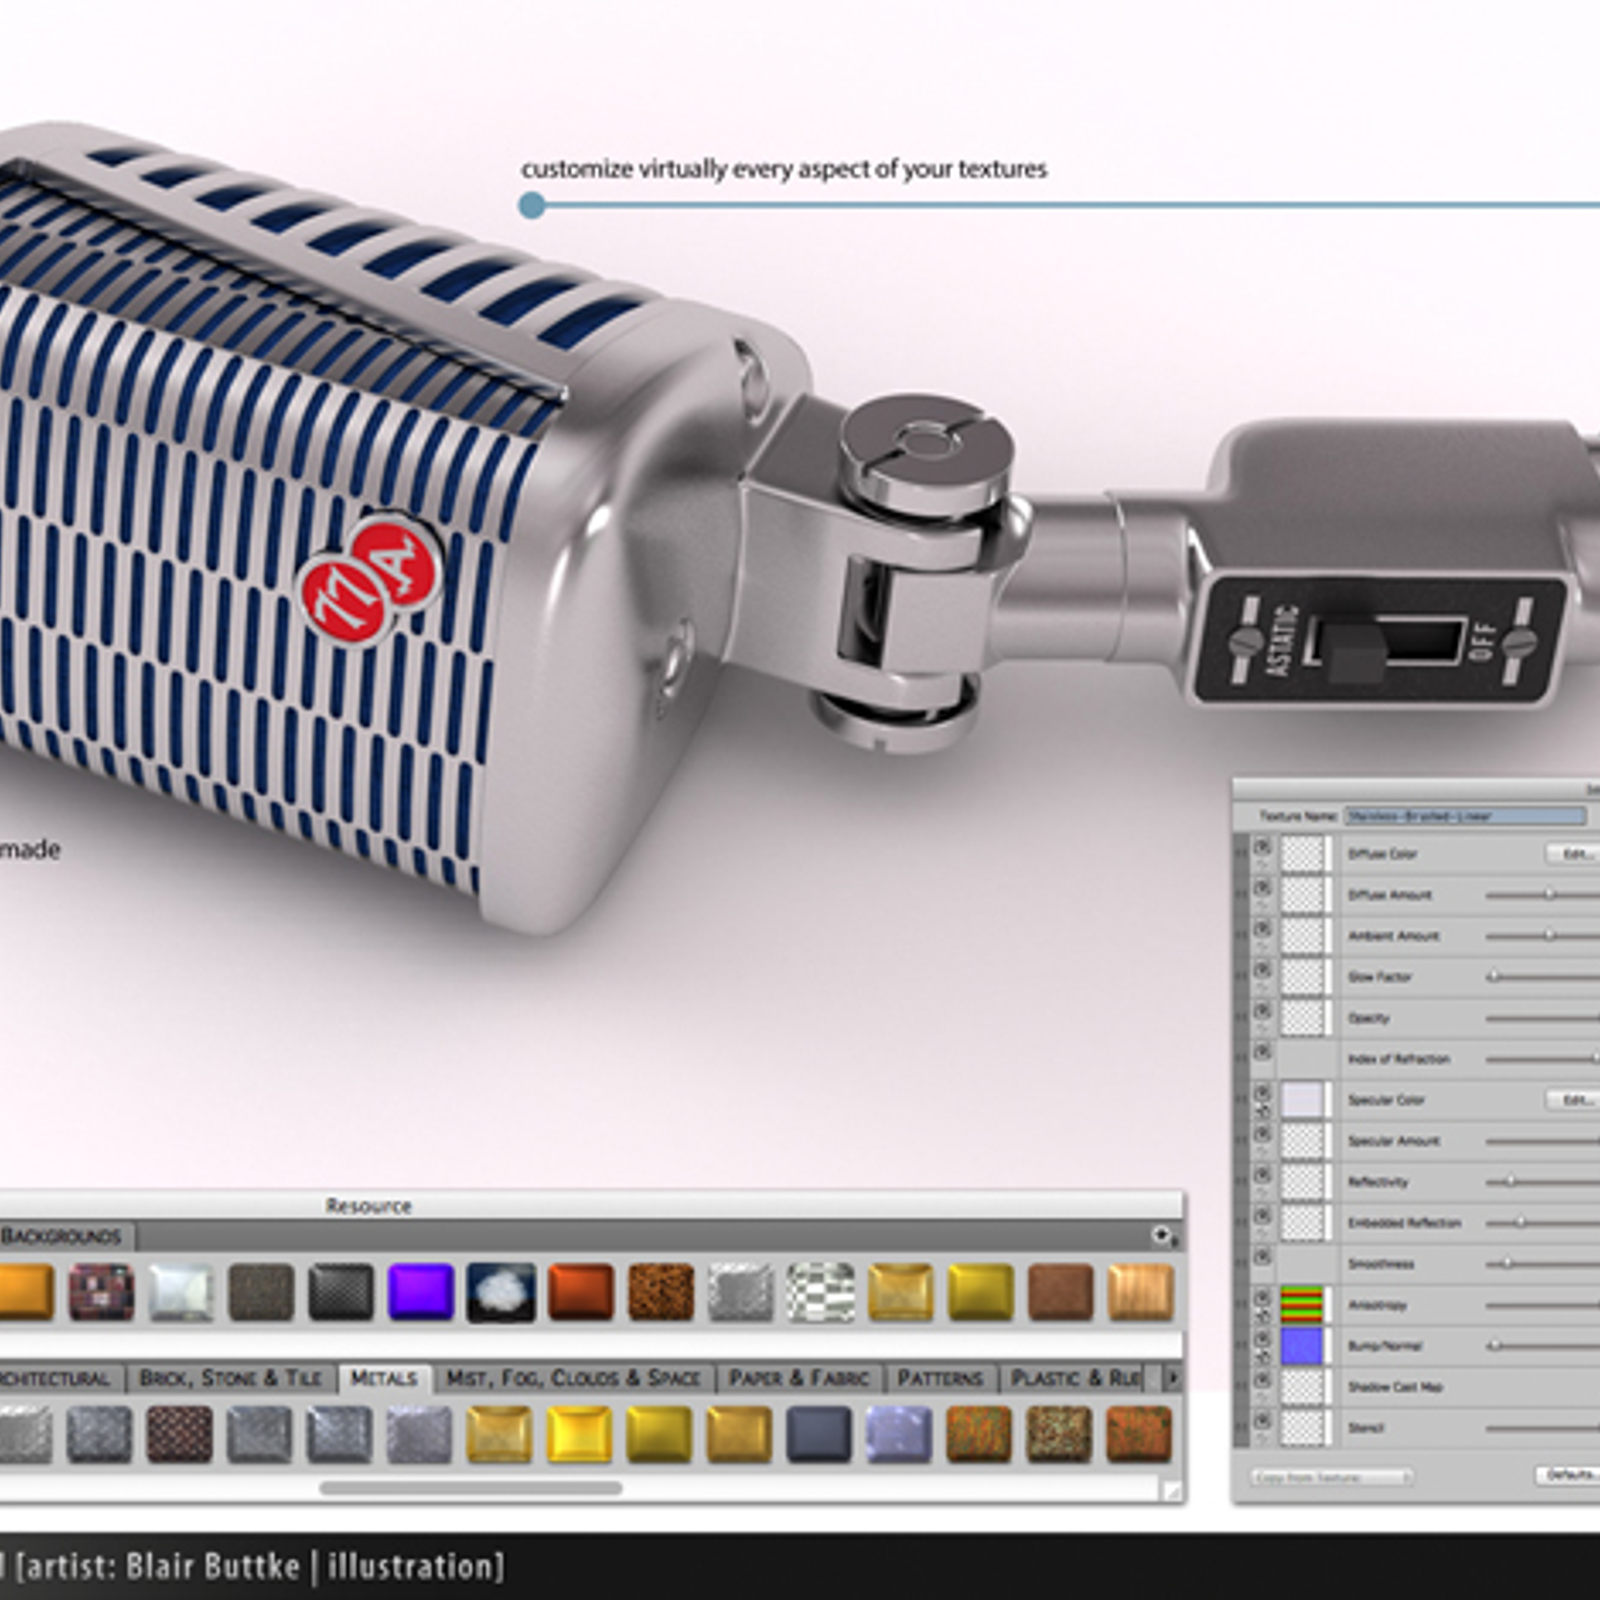
Task: Open the Brick, Stone & Tile tab
Action: tap(231, 1378)
